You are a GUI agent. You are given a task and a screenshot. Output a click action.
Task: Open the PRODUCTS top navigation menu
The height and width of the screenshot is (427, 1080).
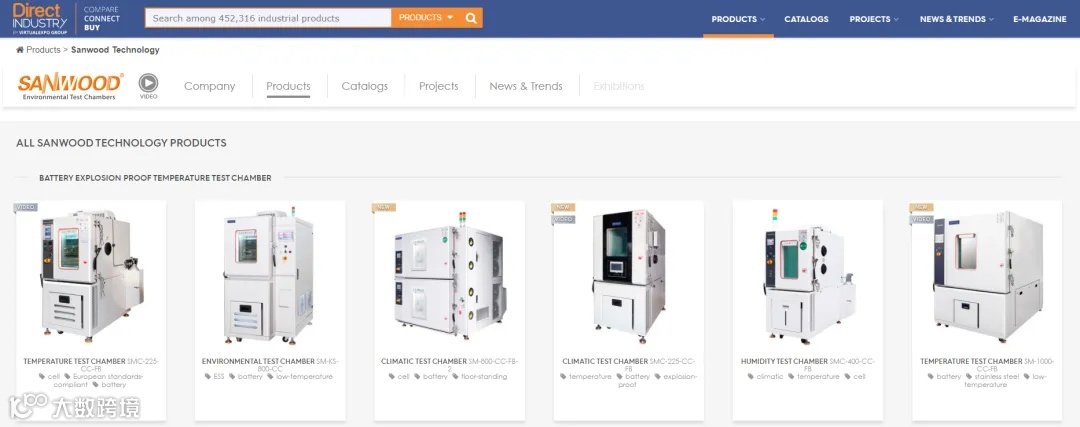(x=738, y=19)
